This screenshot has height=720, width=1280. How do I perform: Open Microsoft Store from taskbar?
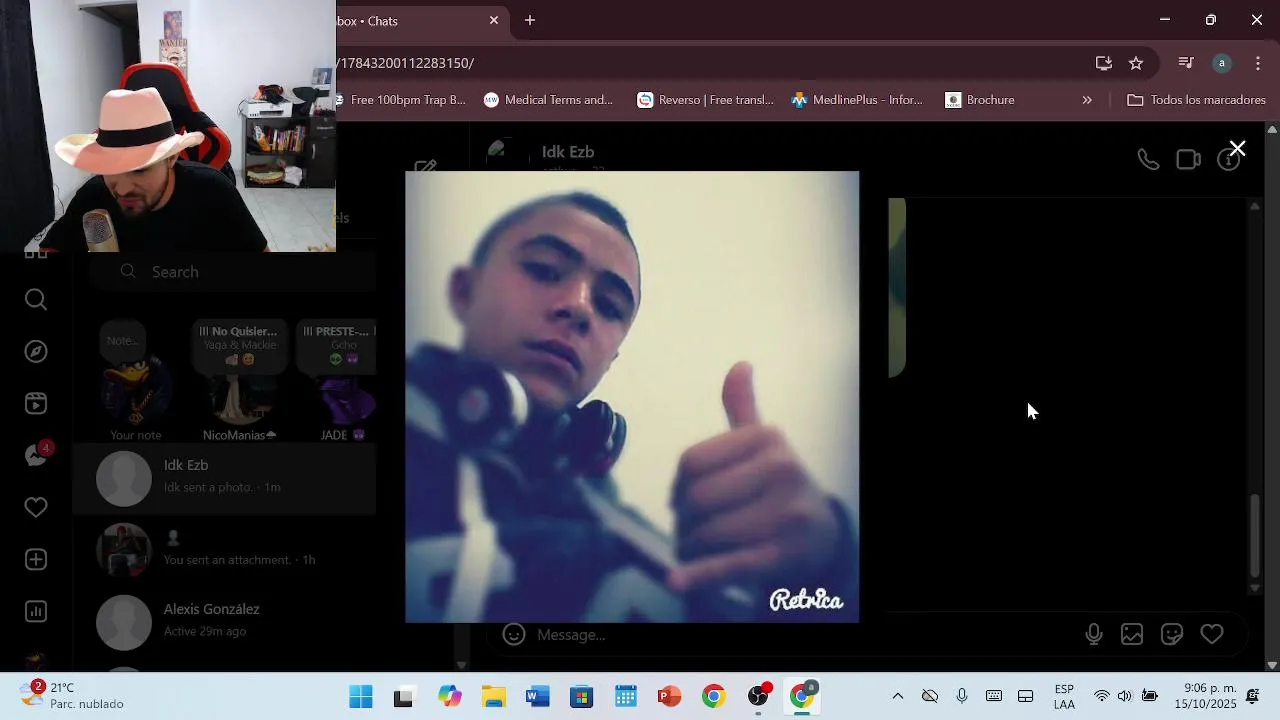[582, 697]
